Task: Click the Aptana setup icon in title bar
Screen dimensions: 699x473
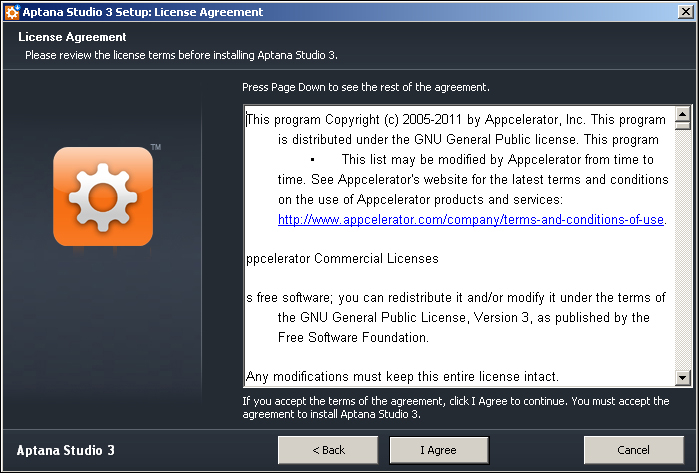Action: click(x=12, y=12)
